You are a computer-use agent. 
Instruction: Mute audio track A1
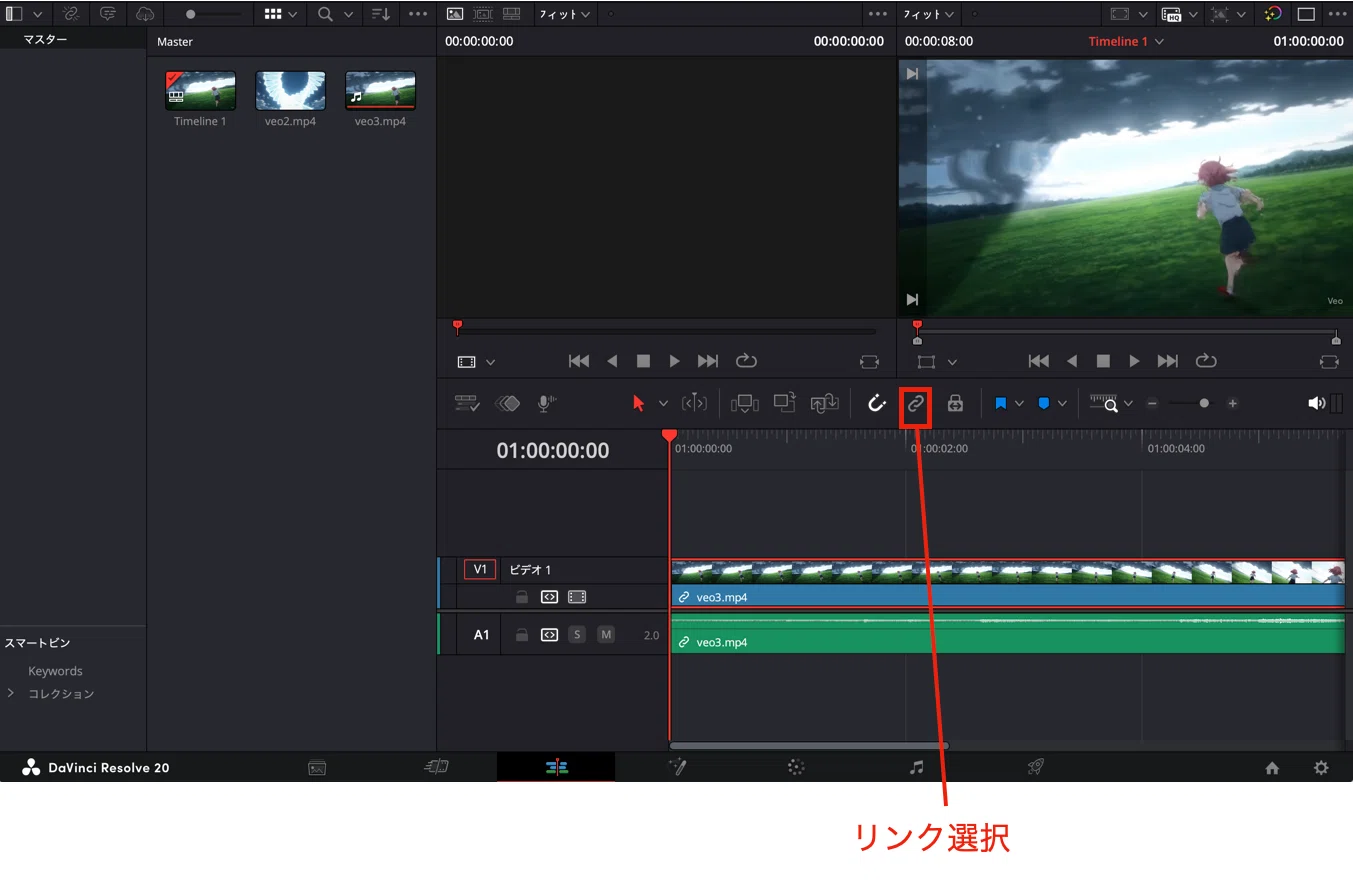pyautogui.click(x=606, y=635)
